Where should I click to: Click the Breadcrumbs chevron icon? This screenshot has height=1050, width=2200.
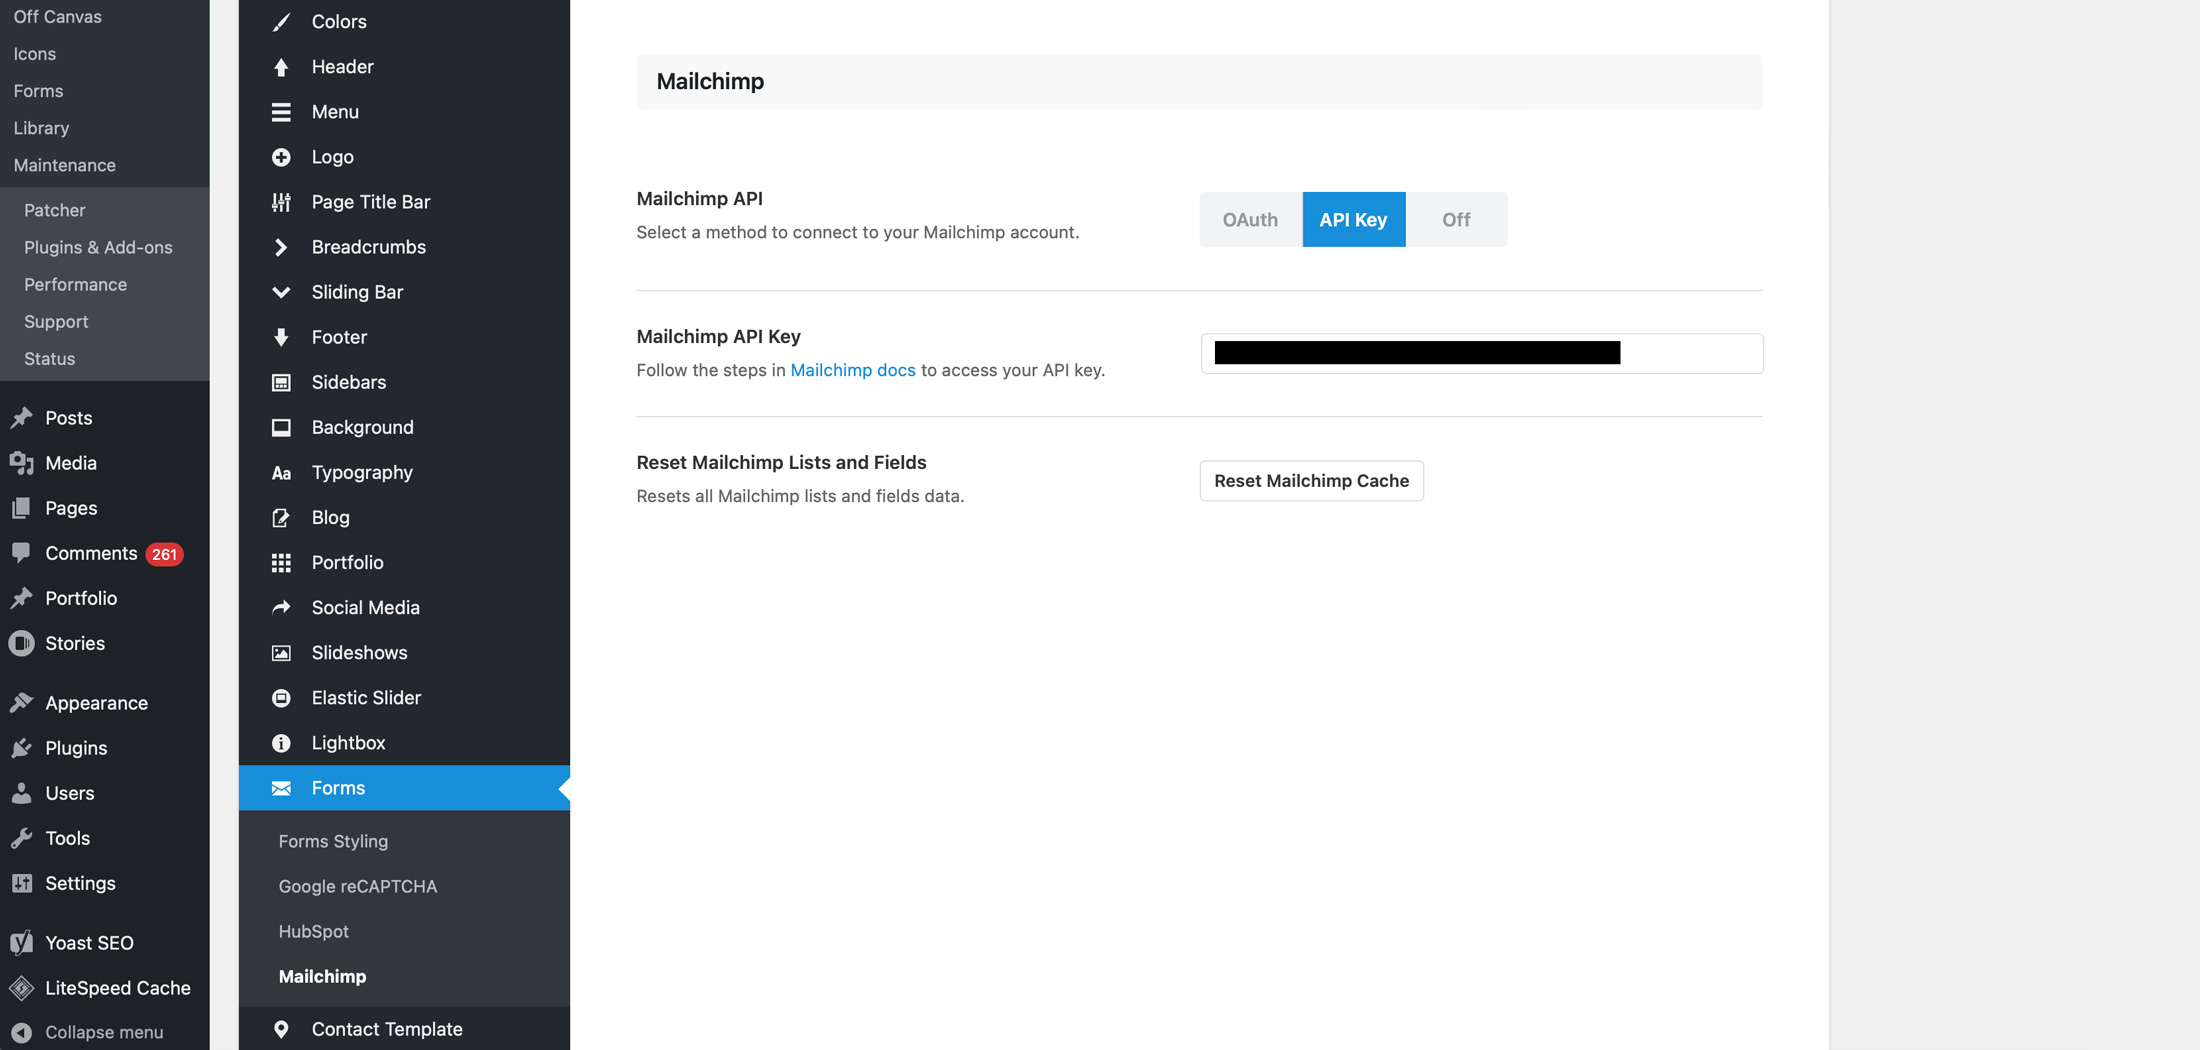pos(281,247)
